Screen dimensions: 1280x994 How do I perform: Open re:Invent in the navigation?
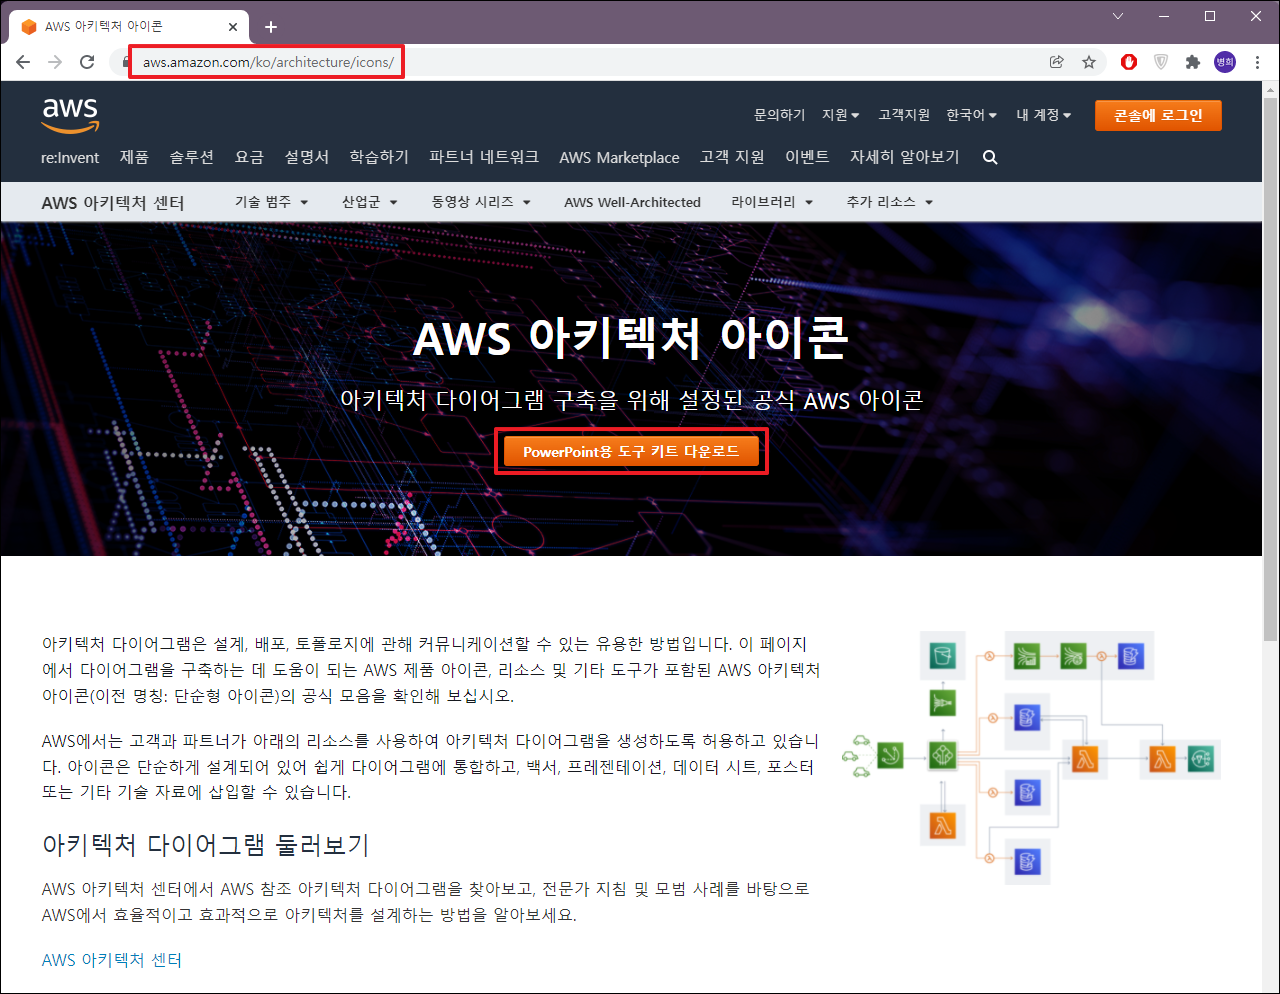(x=70, y=157)
